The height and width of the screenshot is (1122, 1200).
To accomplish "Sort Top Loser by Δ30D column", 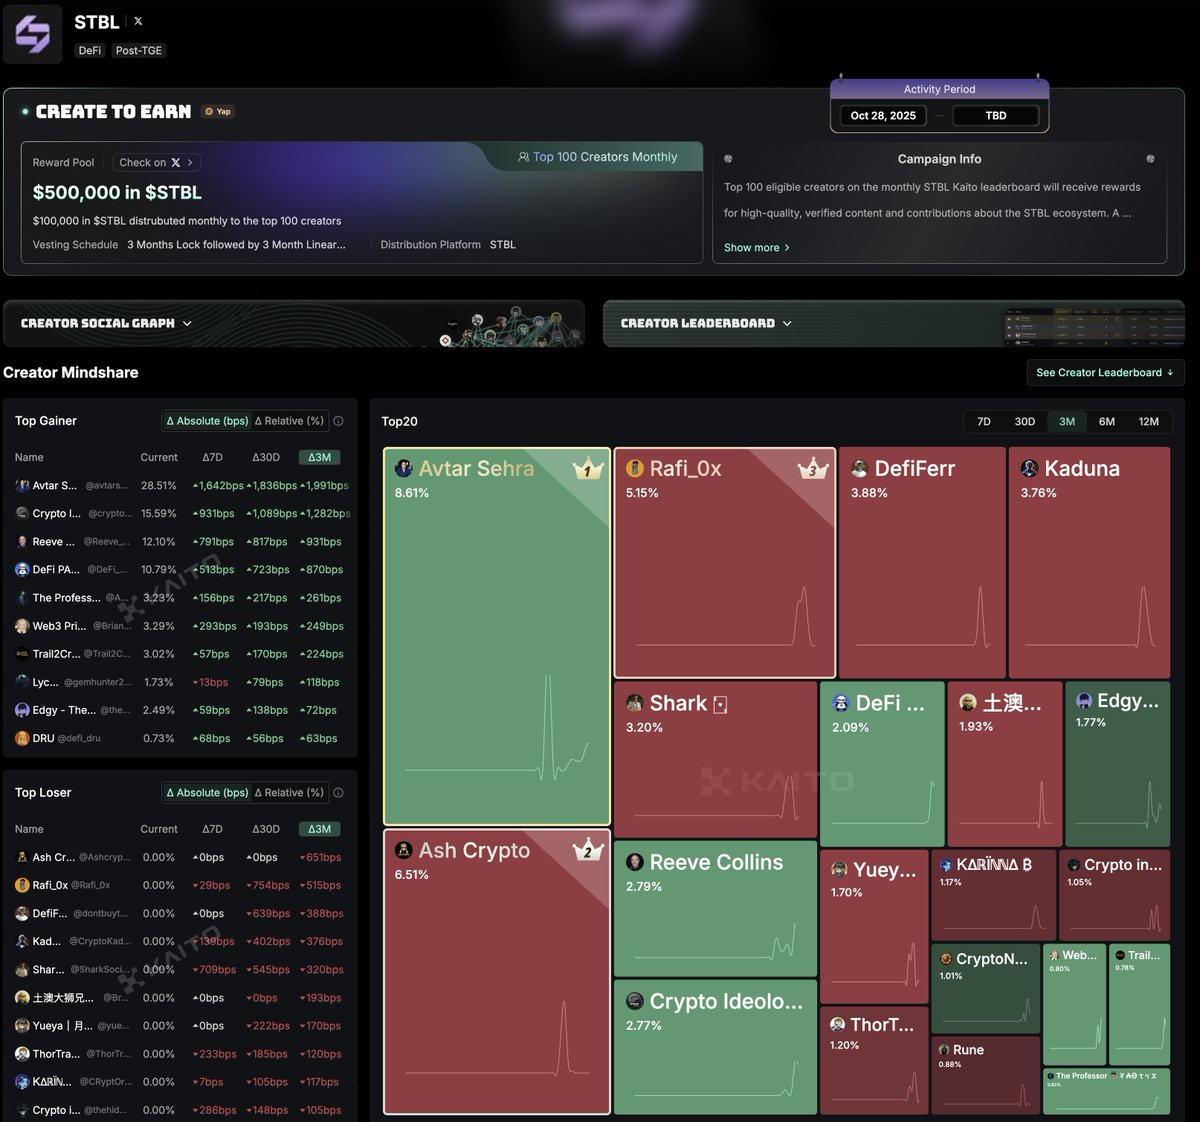I will [265, 829].
